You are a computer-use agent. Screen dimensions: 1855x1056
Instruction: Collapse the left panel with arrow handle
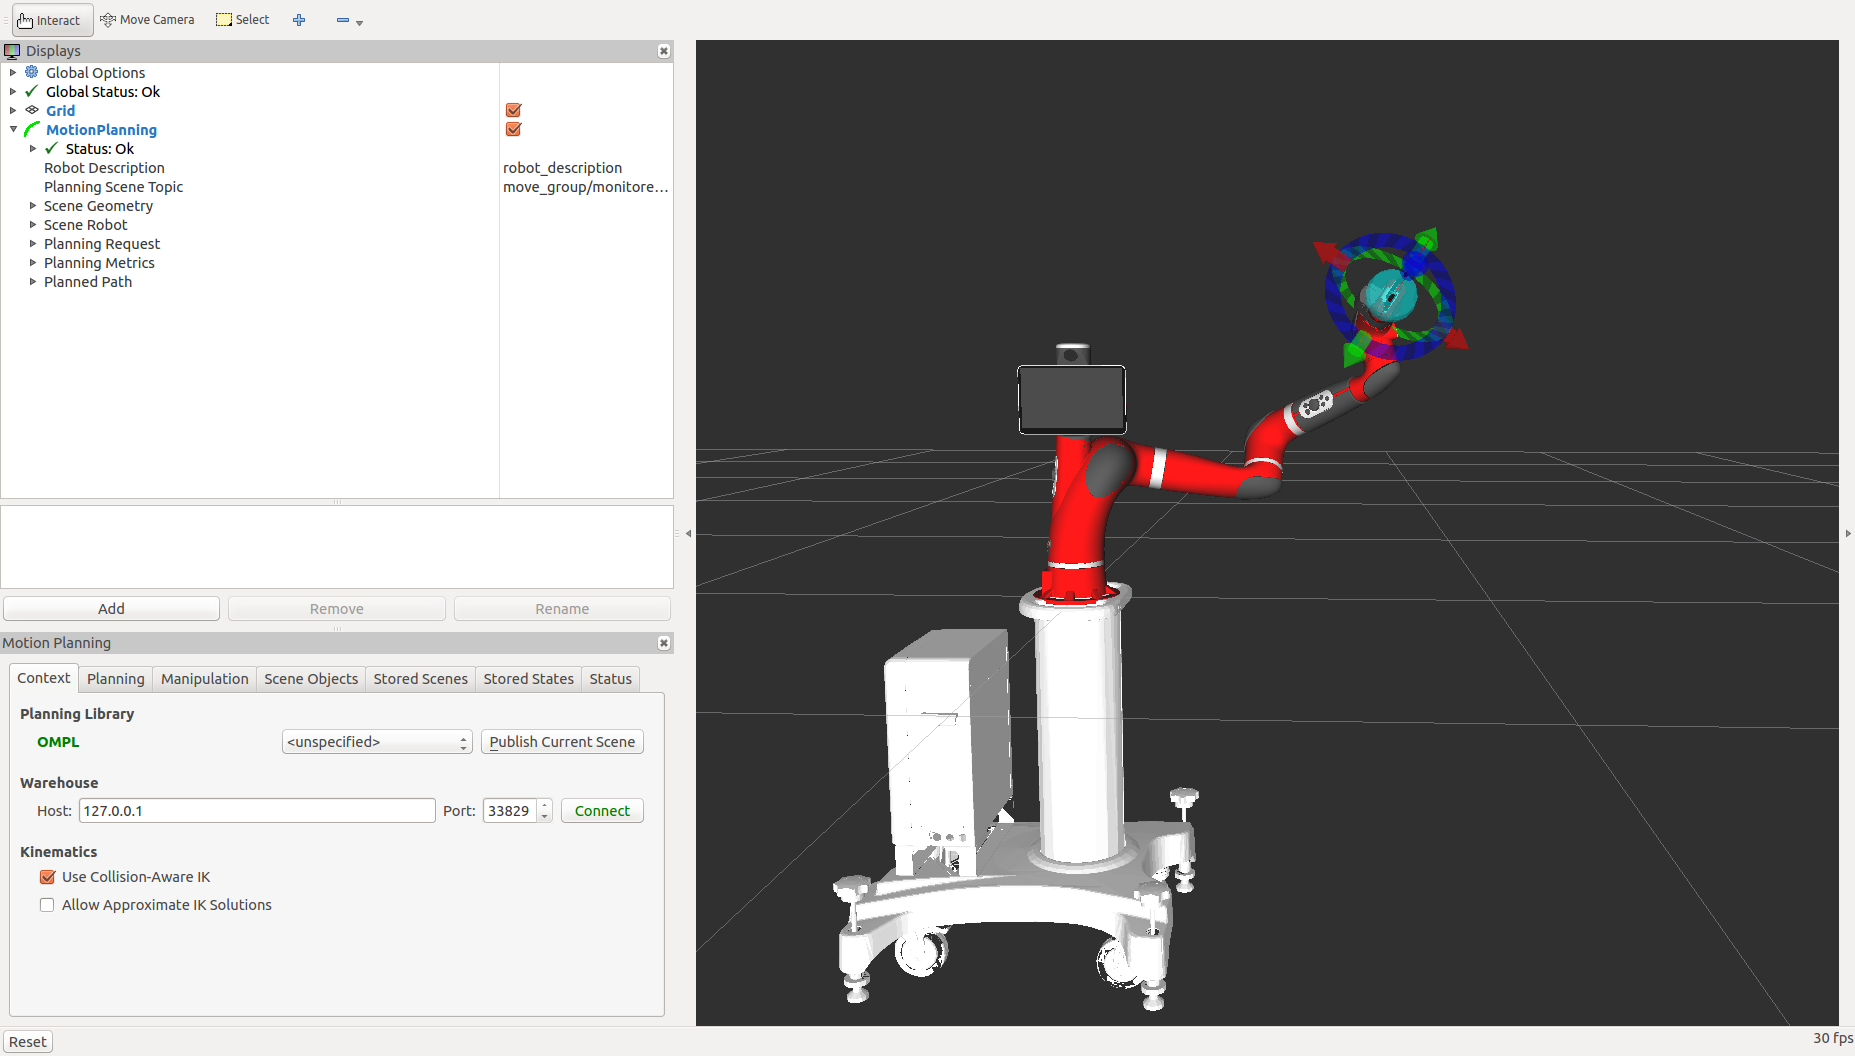(688, 534)
